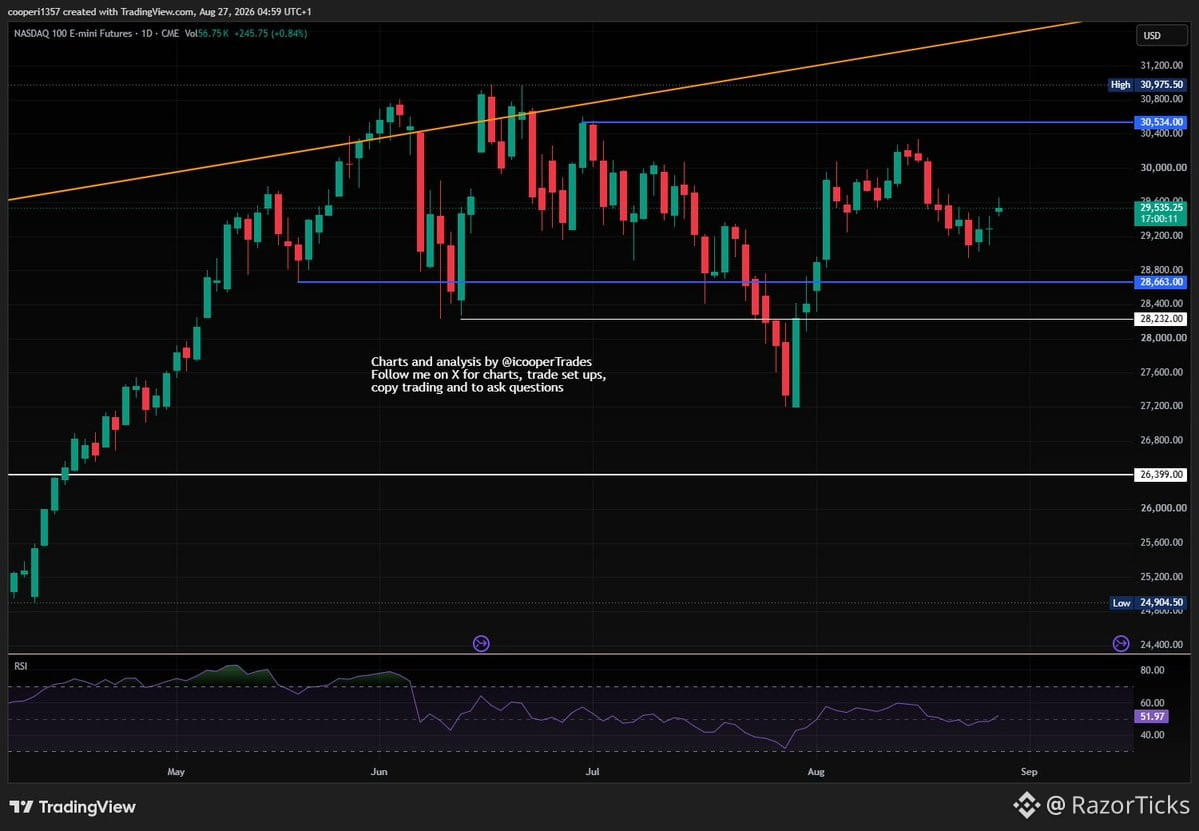Click the 31,200.00 price axis value

[x=1162, y=66]
